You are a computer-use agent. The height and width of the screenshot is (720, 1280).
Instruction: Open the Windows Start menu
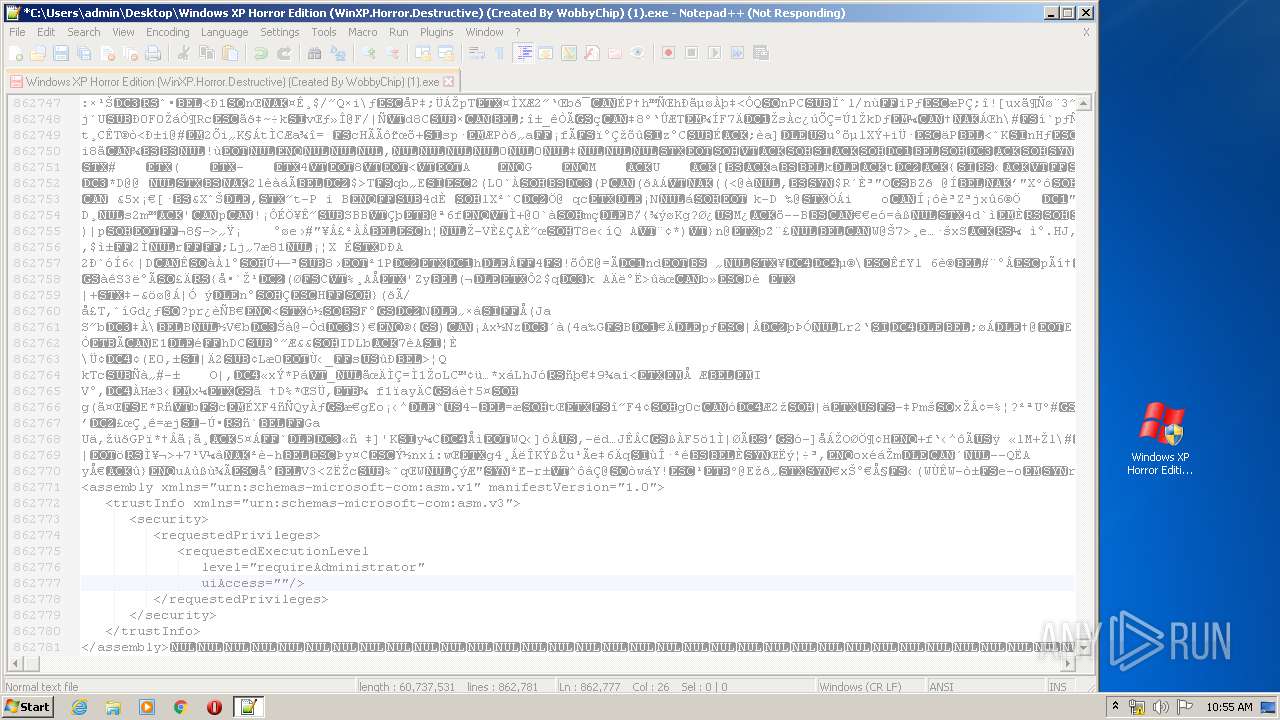pyautogui.click(x=28, y=707)
